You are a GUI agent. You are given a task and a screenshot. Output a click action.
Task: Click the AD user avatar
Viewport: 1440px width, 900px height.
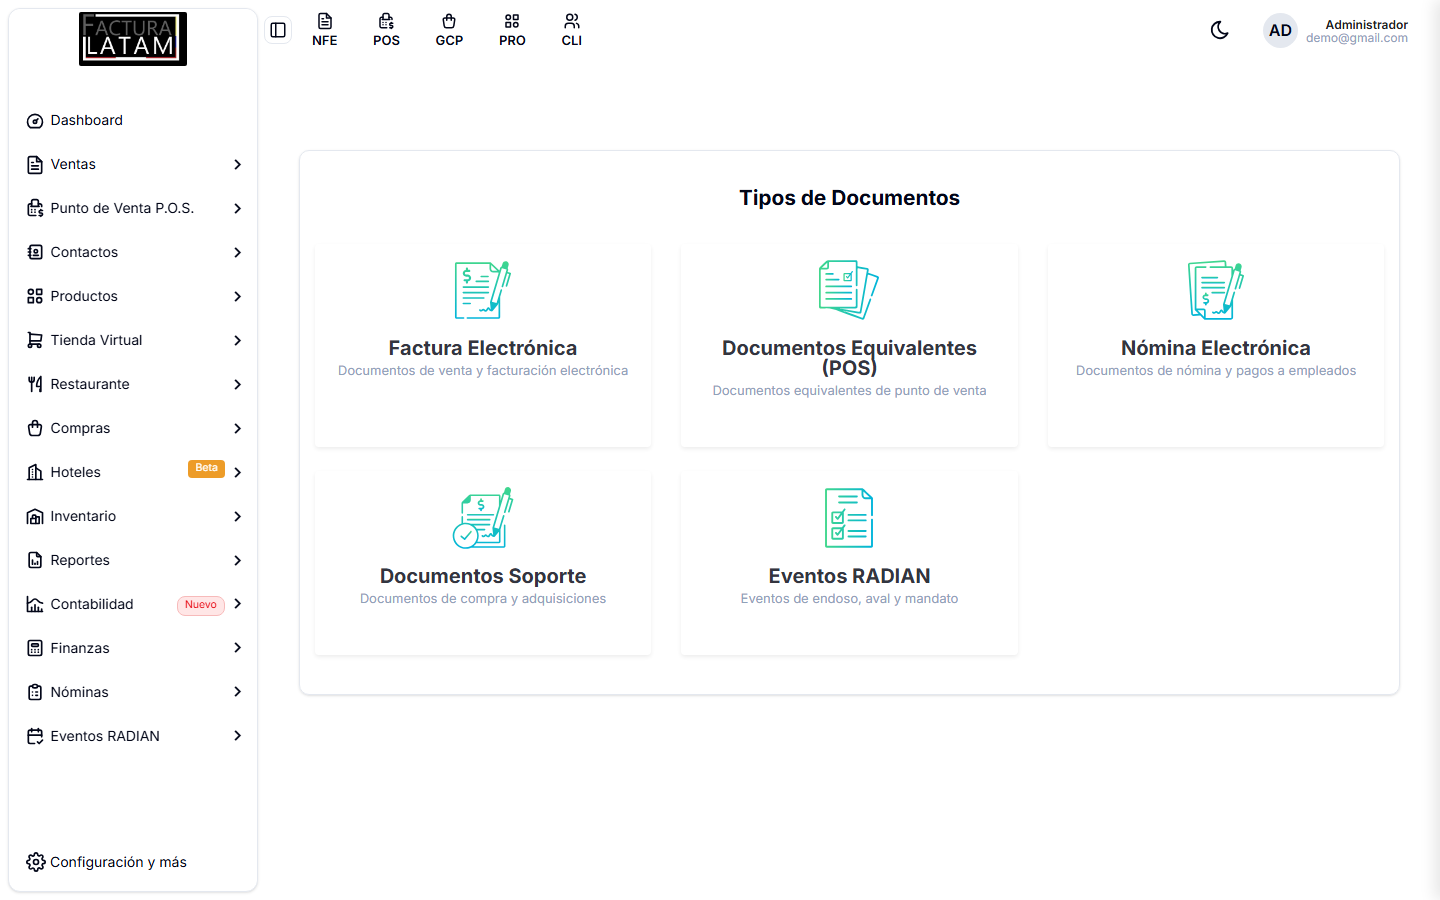coord(1280,31)
